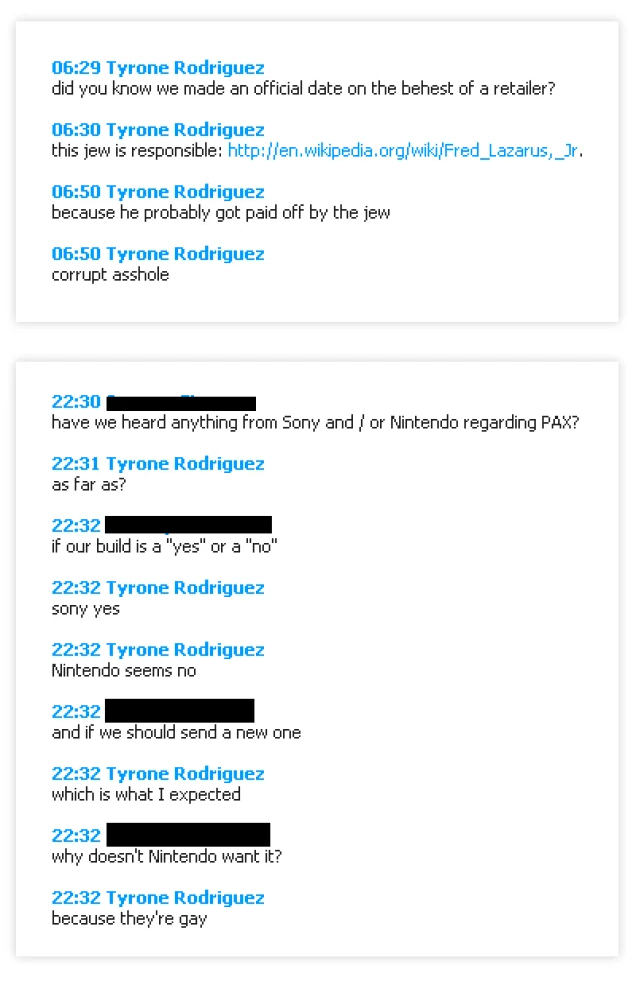Click the 22:30 timestamp in second panel
Screen dimensions: 636x981
pyautogui.click(x=76, y=402)
